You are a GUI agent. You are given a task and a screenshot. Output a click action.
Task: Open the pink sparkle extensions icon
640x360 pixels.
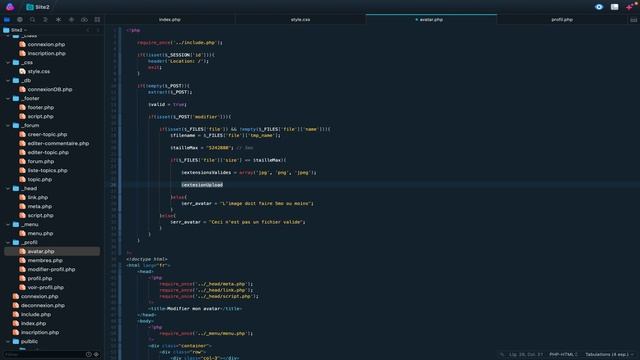pyautogui.click(x=631, y=7)
